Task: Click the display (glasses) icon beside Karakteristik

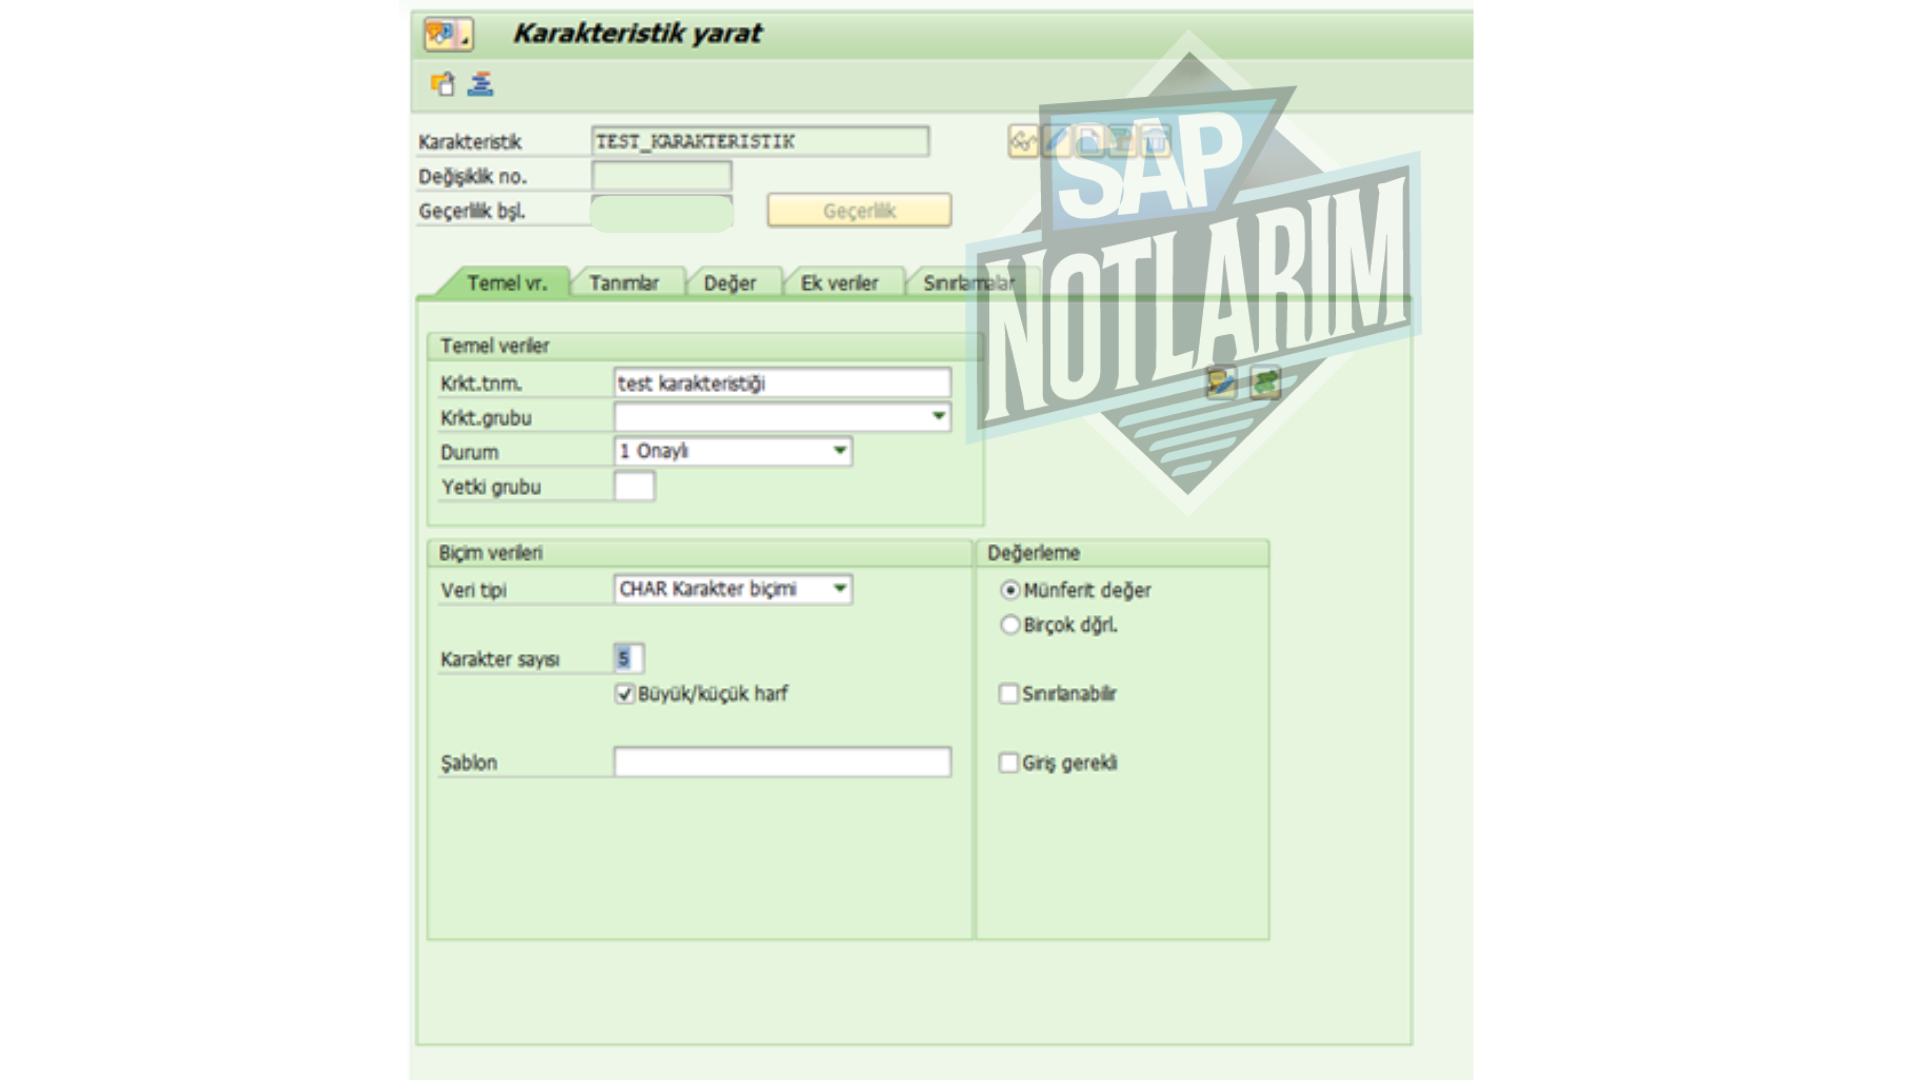Action: (x=1023, y=141)
